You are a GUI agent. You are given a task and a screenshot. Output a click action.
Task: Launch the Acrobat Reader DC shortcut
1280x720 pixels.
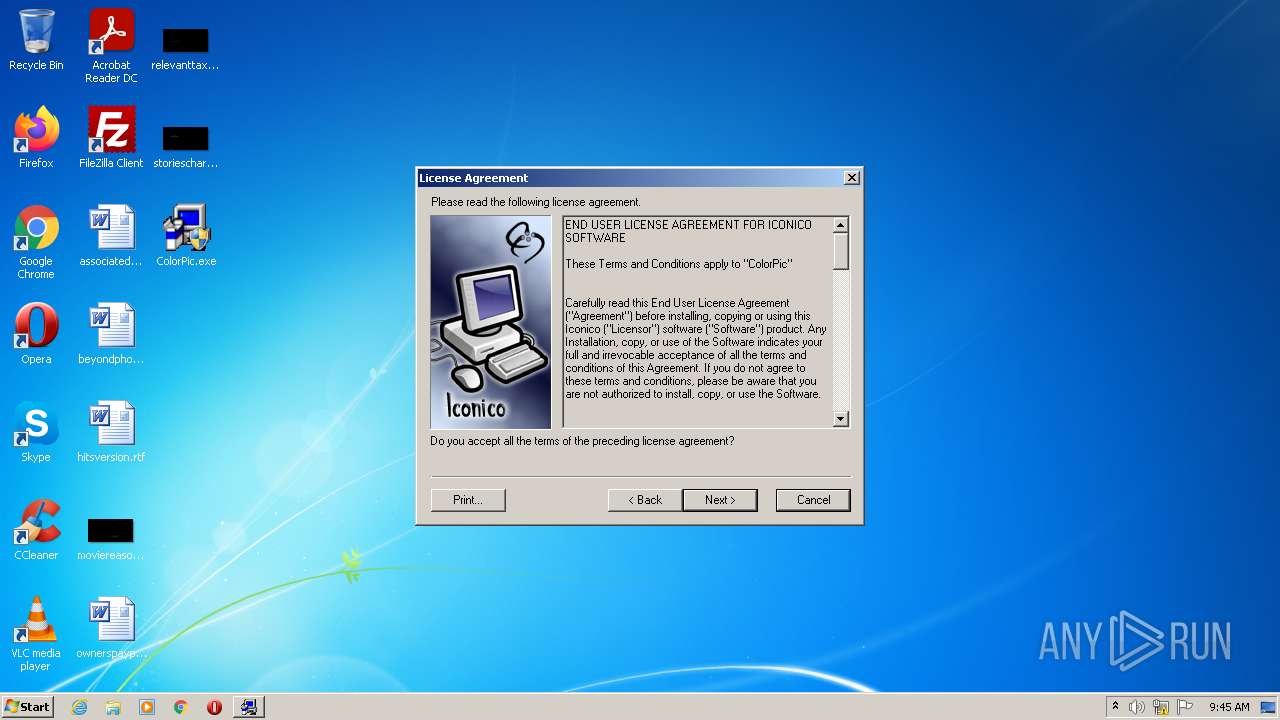tap(111, 46)
